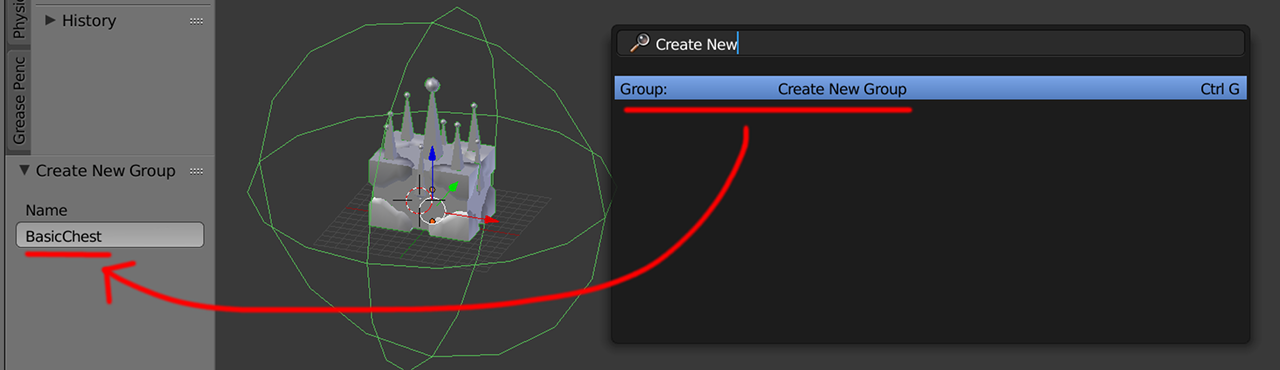Click the grip handle of Create New Group panel
Screen dimensions: 1280x370
pyautogui.click(x=196, y=171)
